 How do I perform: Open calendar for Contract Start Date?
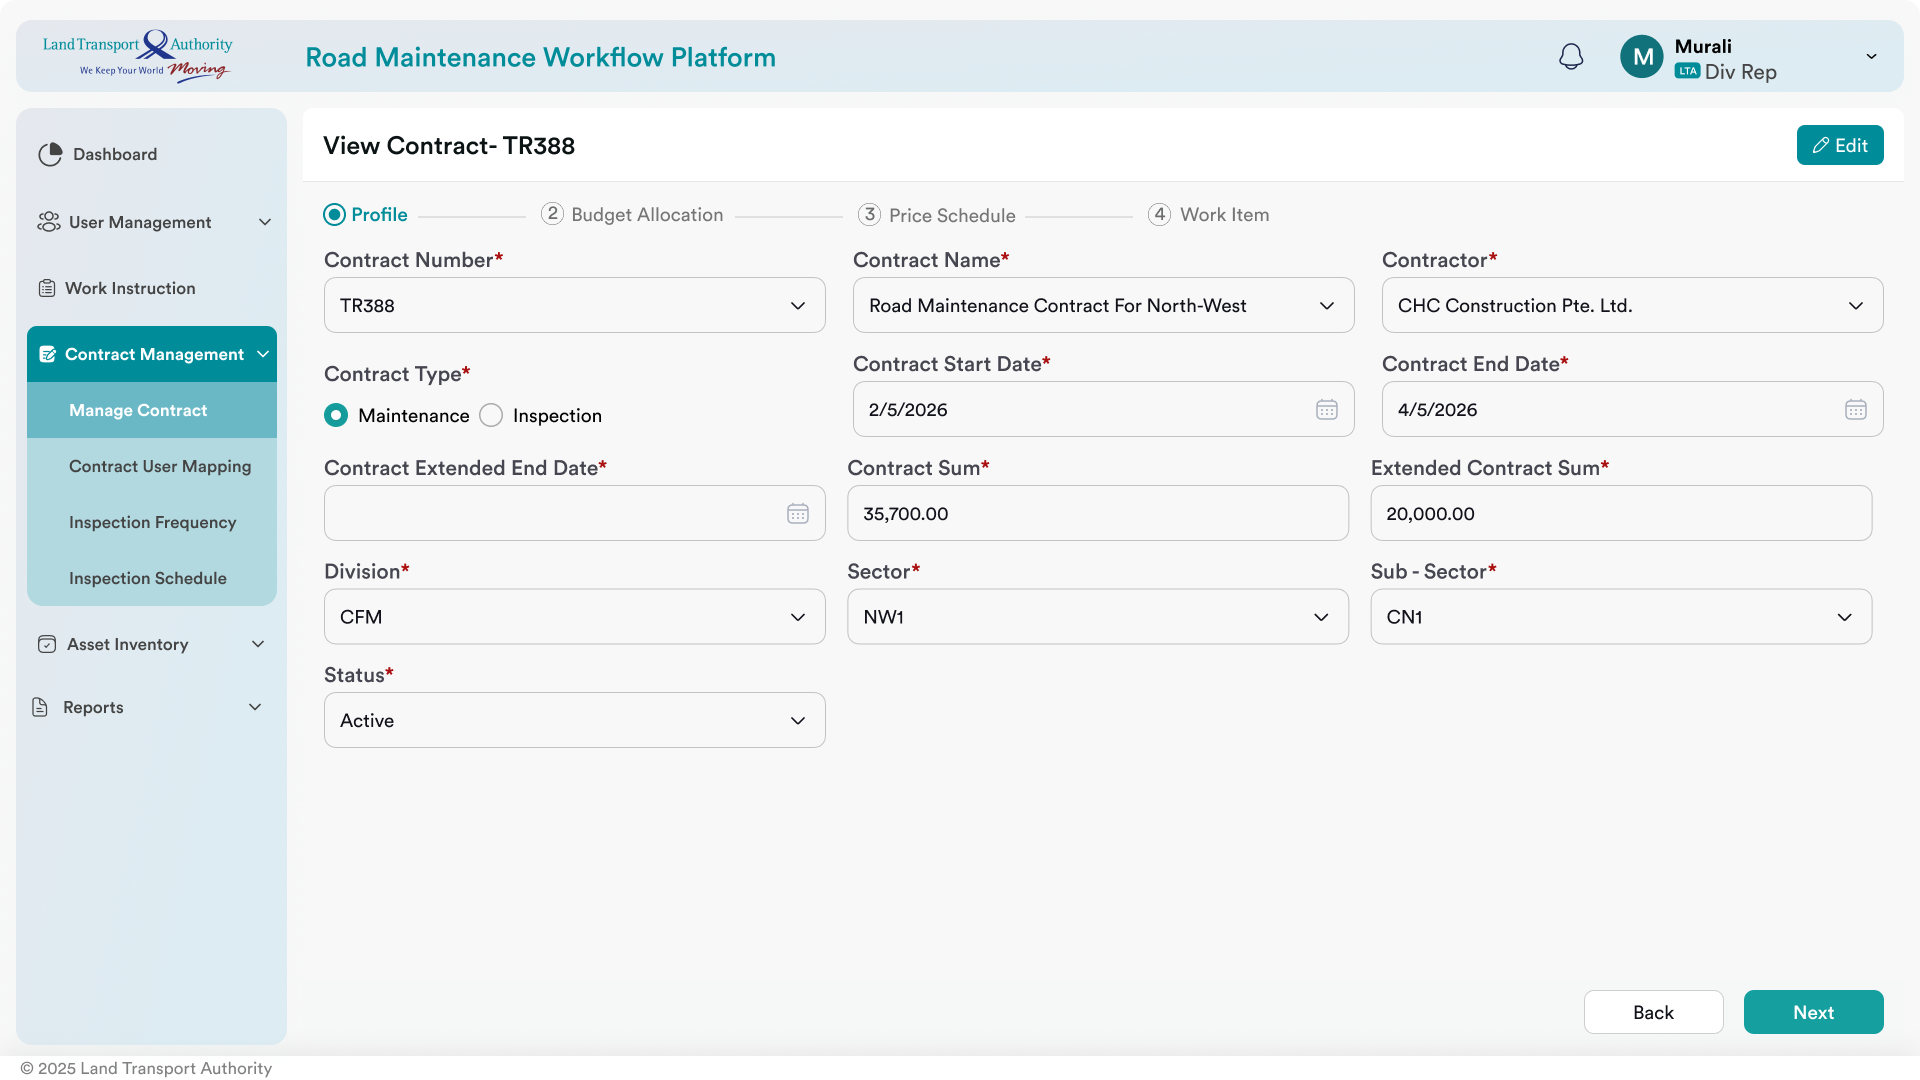1327,409
